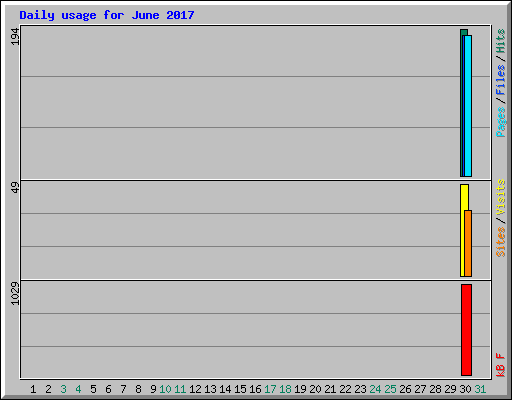This screenshot has width=512, height=400.
Task: Click day 14 on the x-axis
Action: pyautogui.click(x=225, y=389)
